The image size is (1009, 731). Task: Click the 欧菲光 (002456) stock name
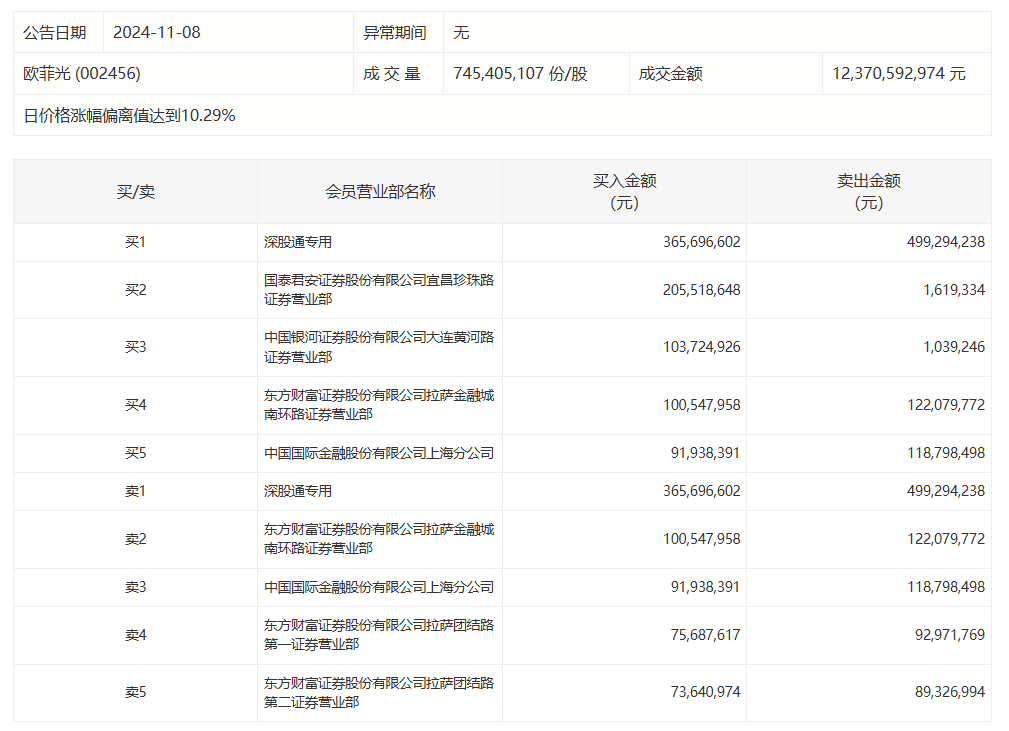[82, 74]
